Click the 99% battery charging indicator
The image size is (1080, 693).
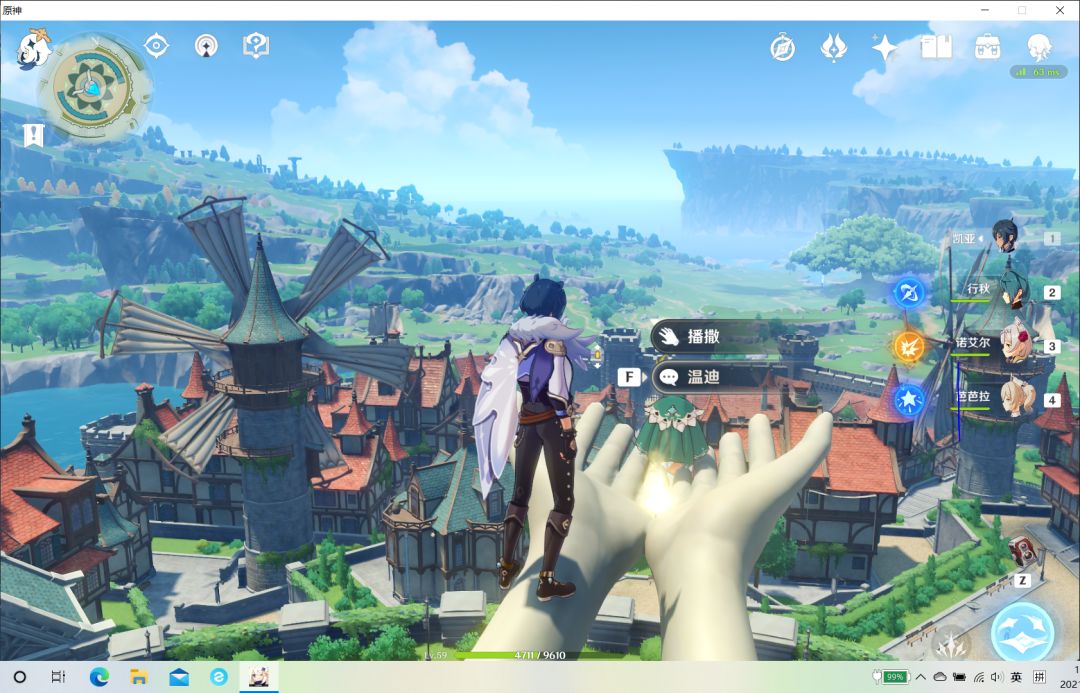click(x=892, y=676)
